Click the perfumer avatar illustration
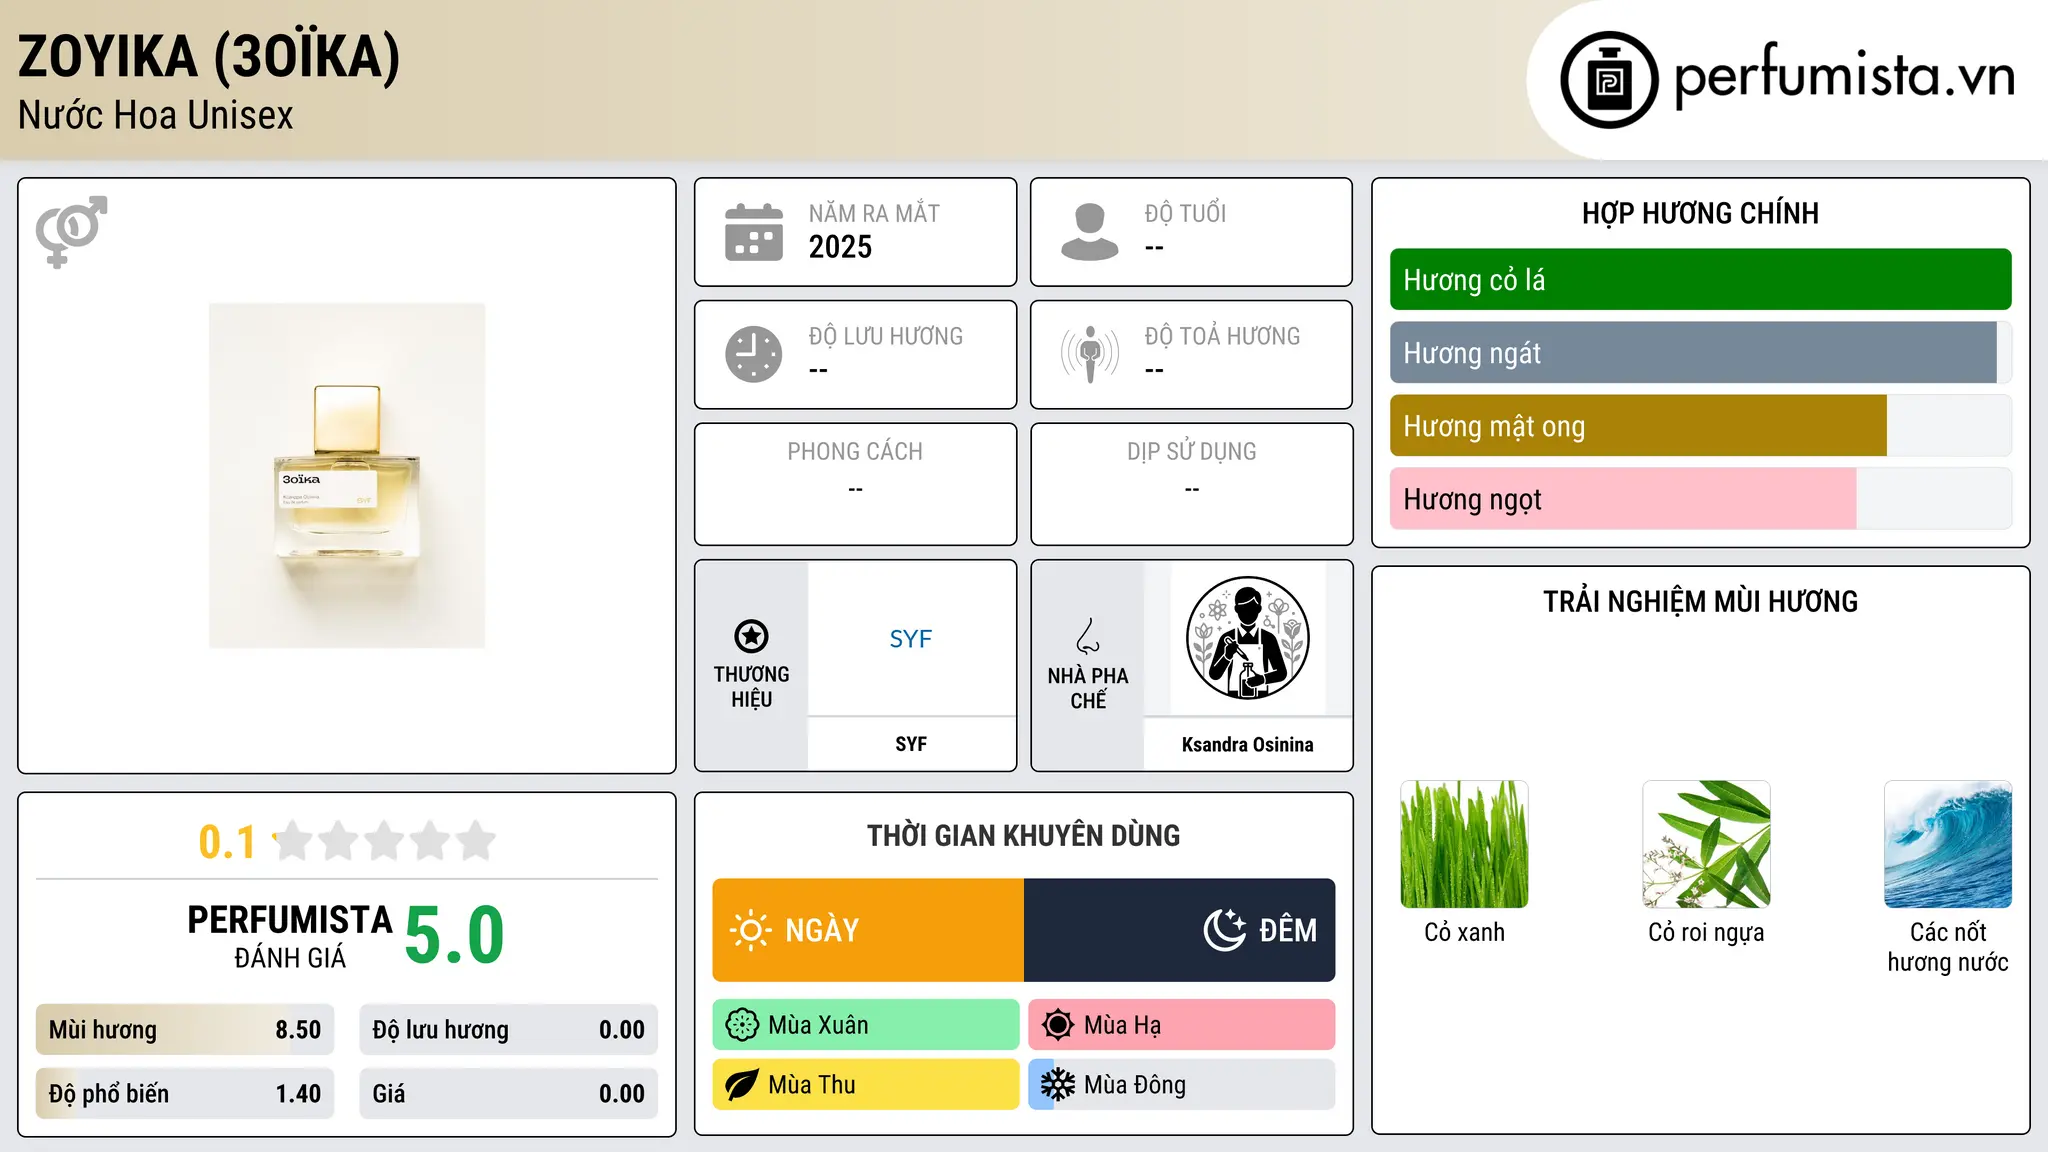 point(1247,638)
